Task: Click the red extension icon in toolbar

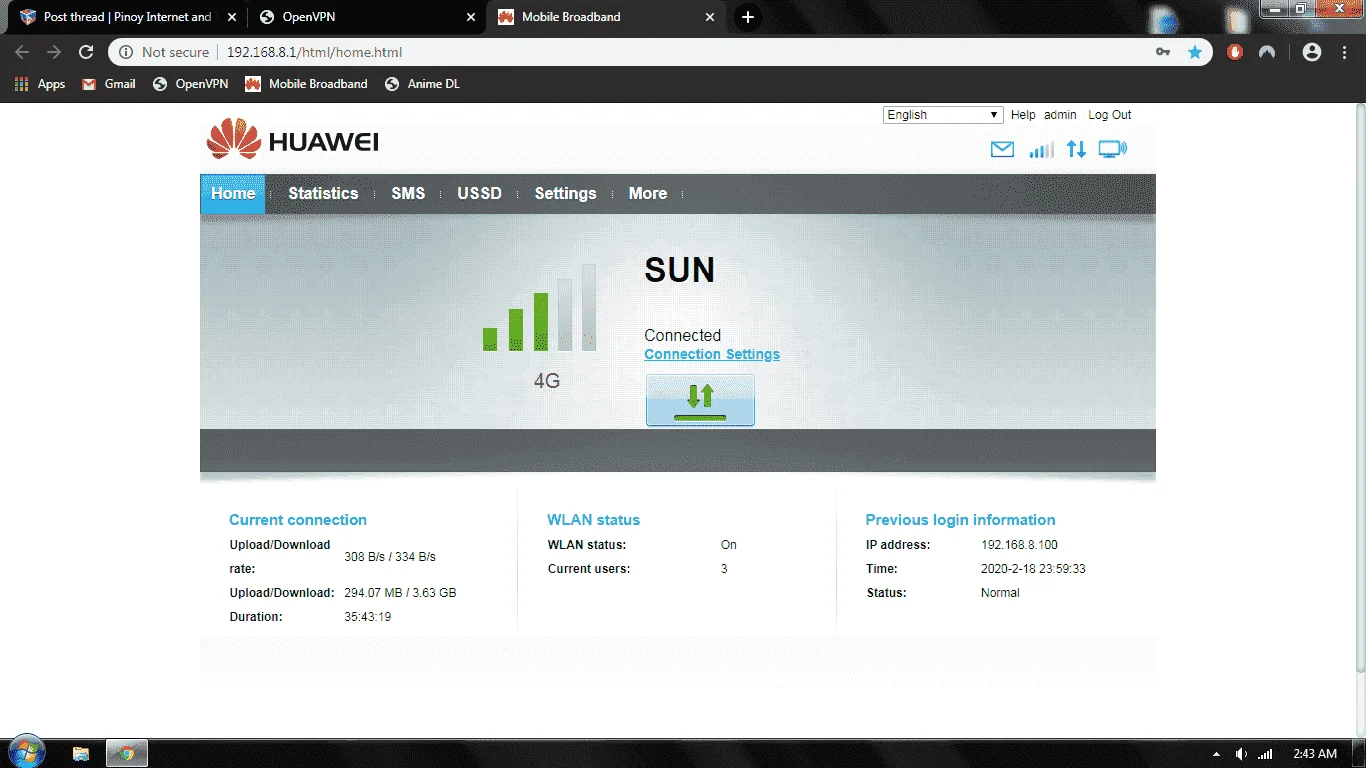Action: (1235, 52)
